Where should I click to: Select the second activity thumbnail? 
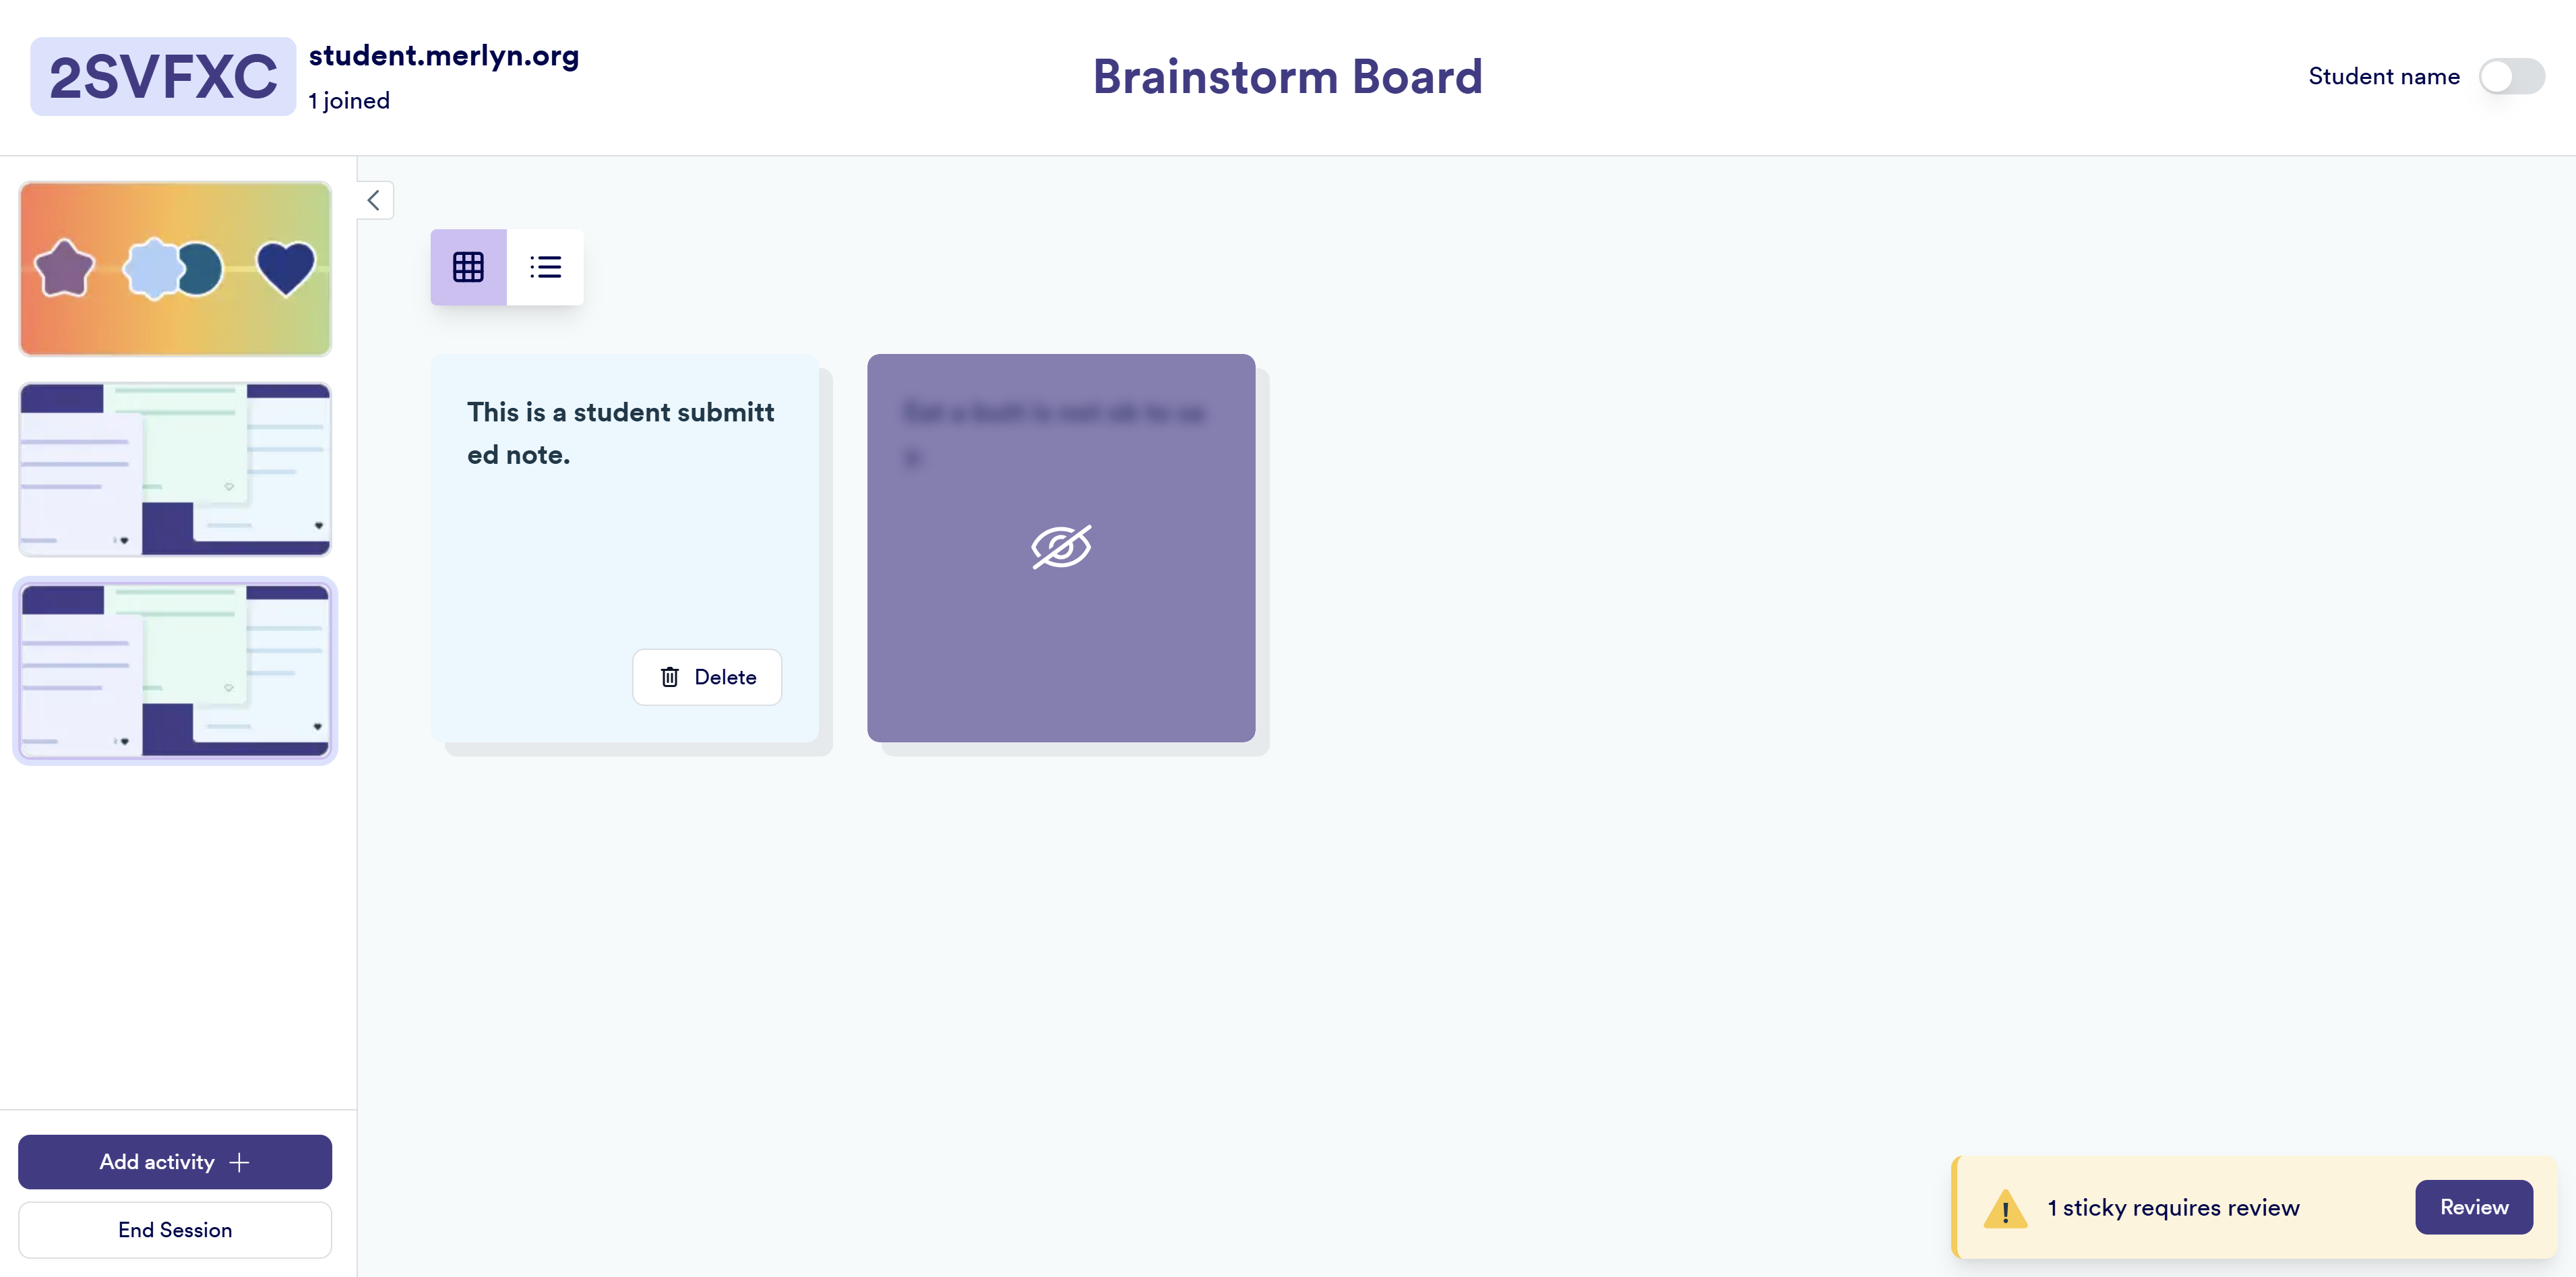[175, 469]
